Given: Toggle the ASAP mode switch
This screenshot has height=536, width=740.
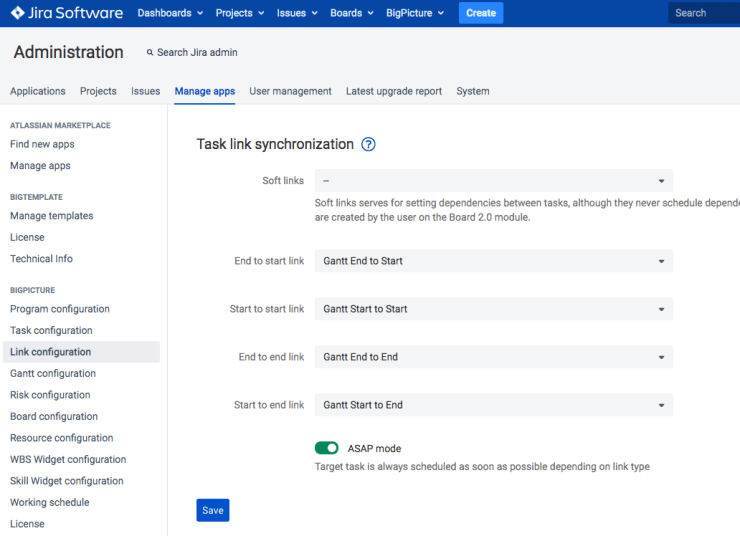Looking at the screenshot, I should click(326, 448).
